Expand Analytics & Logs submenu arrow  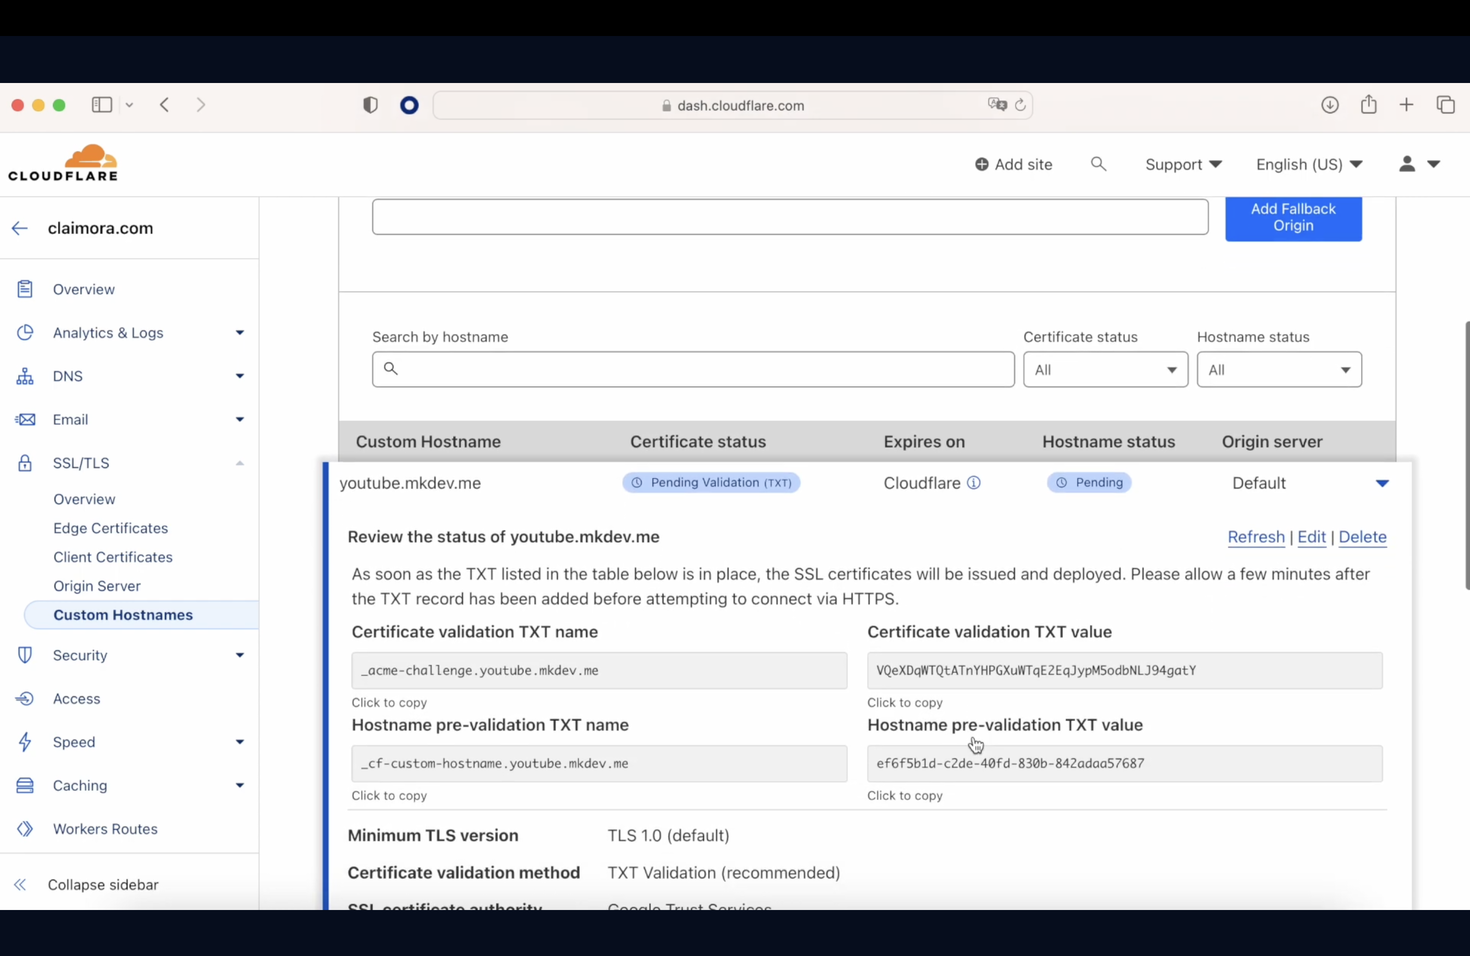[x=240, y=333]
